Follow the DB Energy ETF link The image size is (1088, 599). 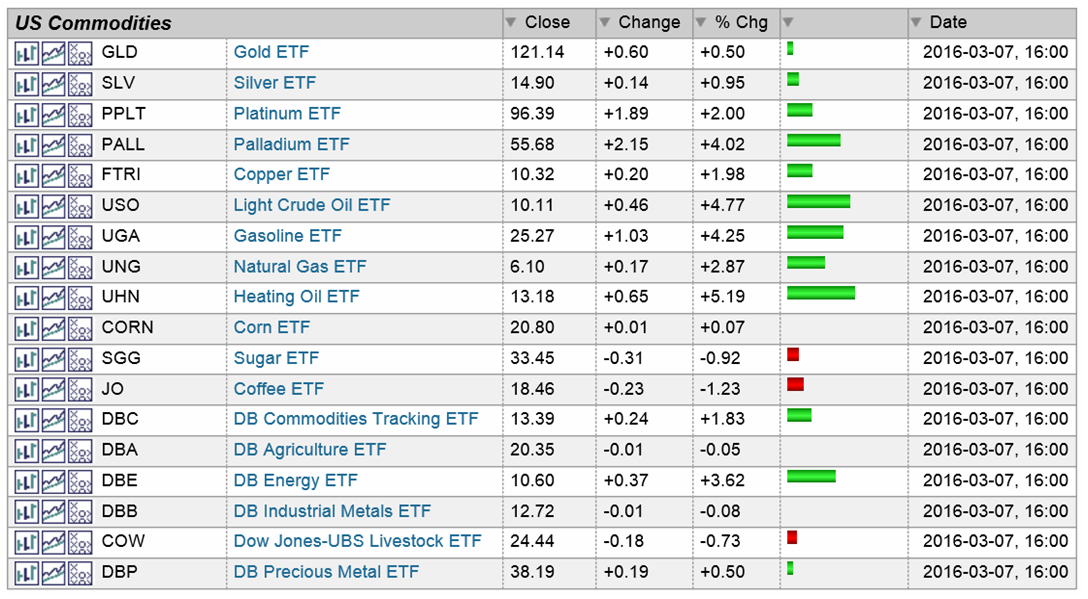click(295, 480)
